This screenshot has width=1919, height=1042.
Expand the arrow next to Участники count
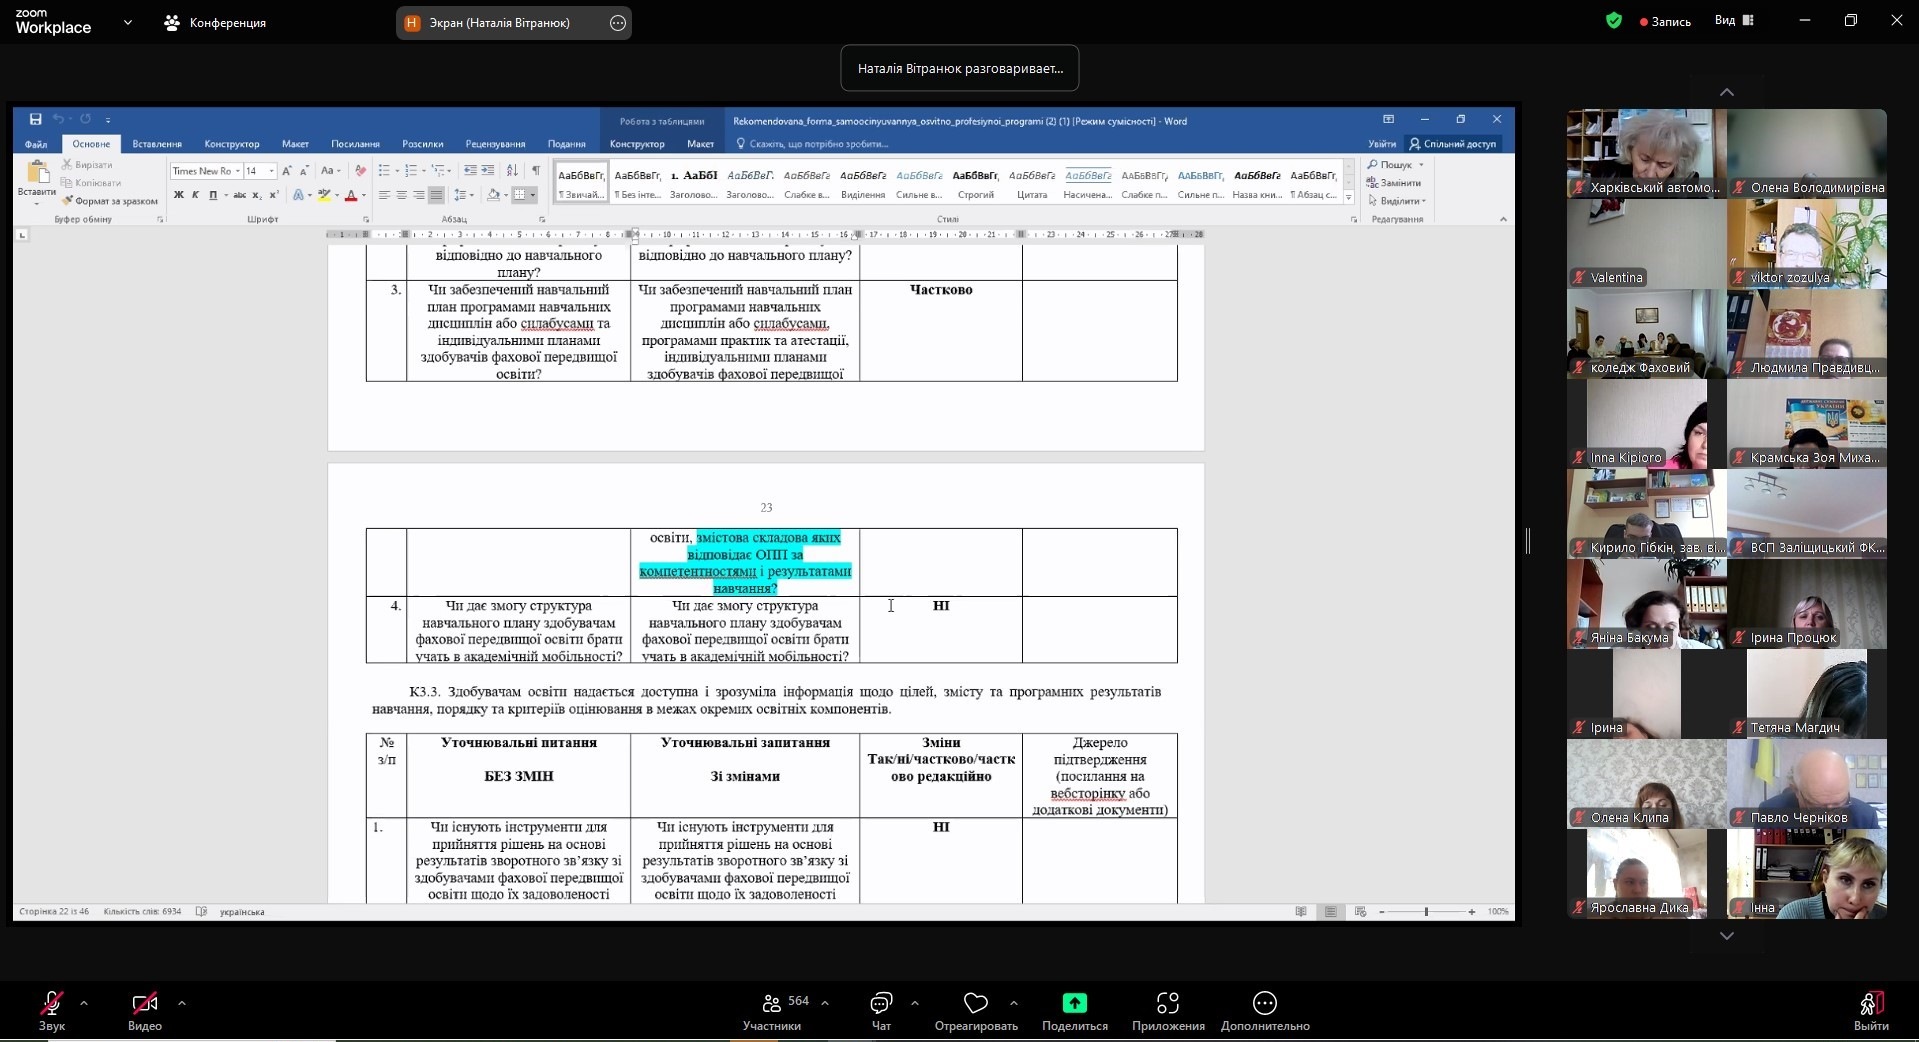[825, 1002]
